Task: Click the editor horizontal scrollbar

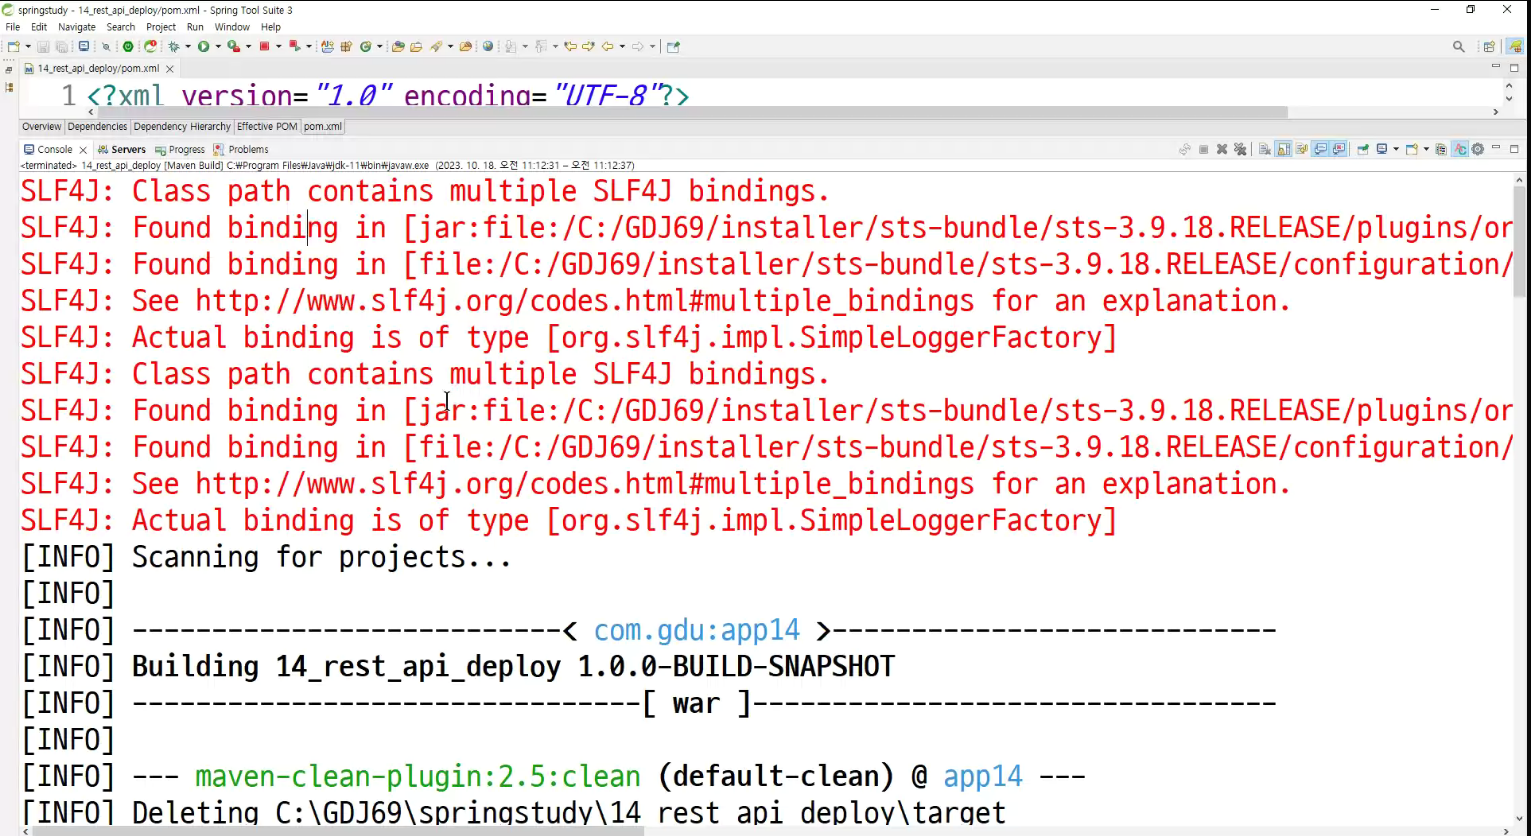Action: click(690, 112)
